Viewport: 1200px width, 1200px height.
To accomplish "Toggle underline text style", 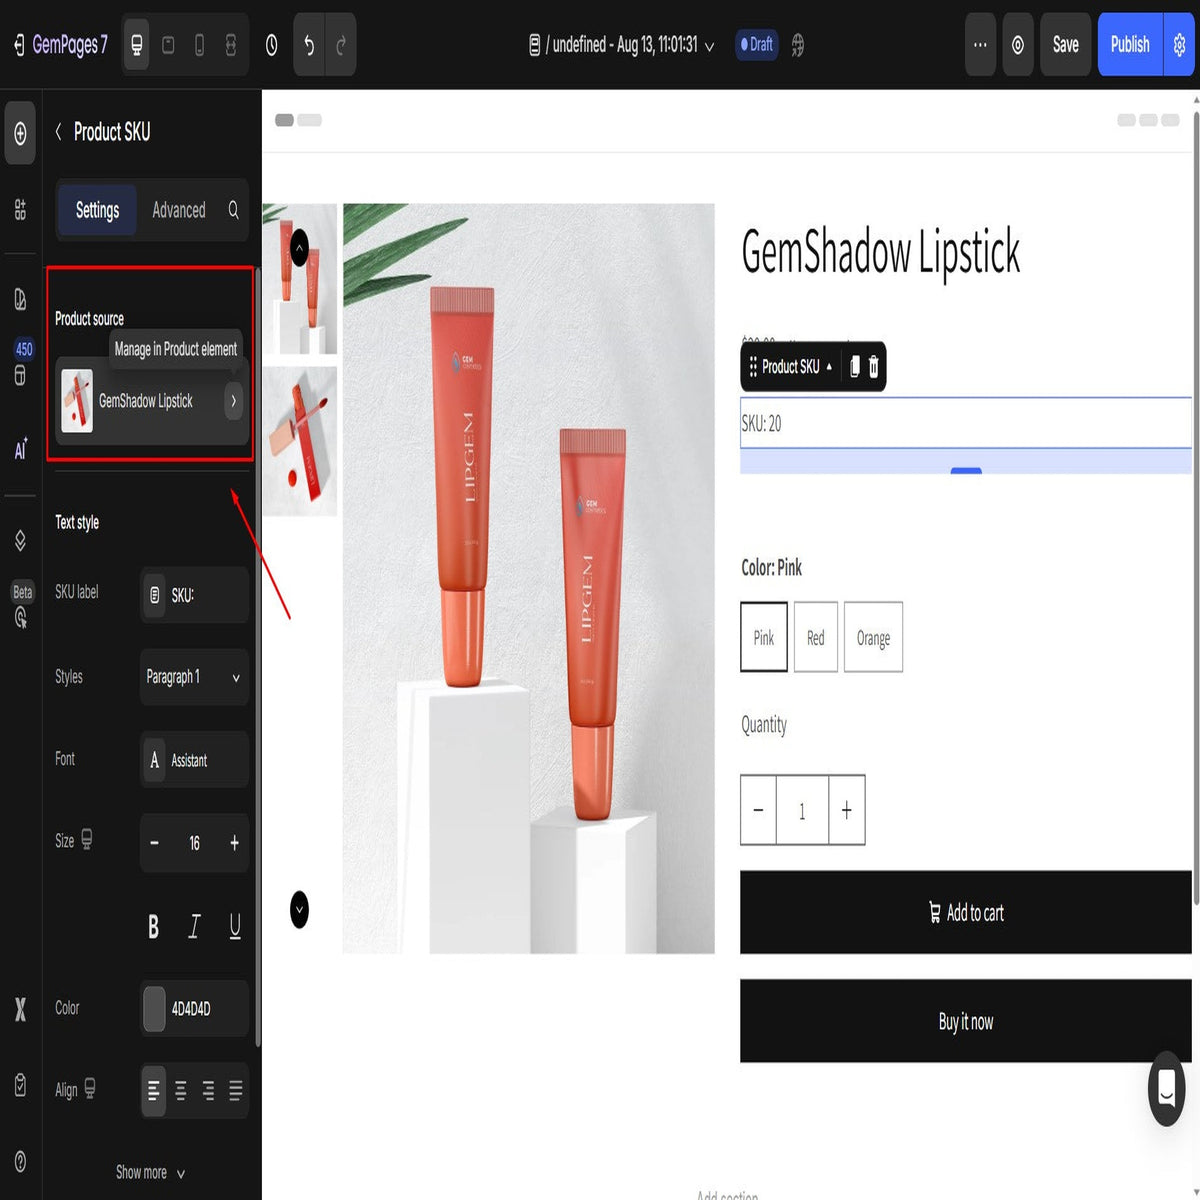I will coord(235,927).
